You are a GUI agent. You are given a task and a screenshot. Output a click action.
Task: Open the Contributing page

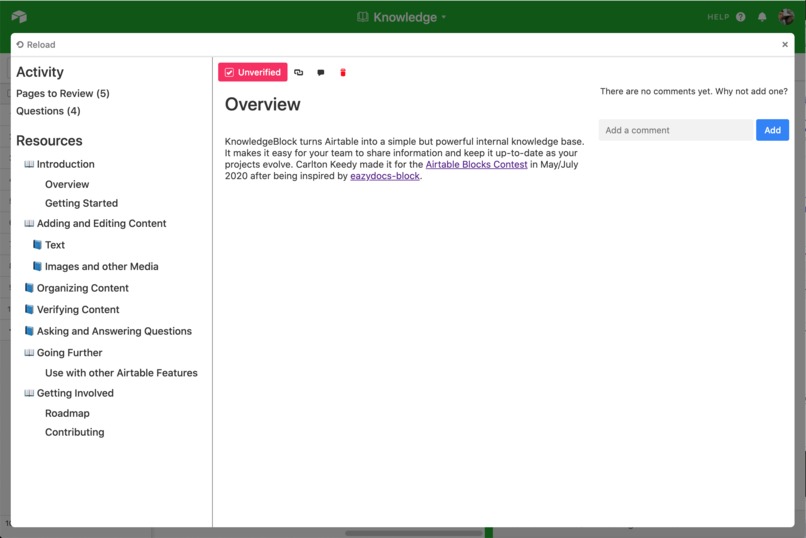tap(75, 432)
